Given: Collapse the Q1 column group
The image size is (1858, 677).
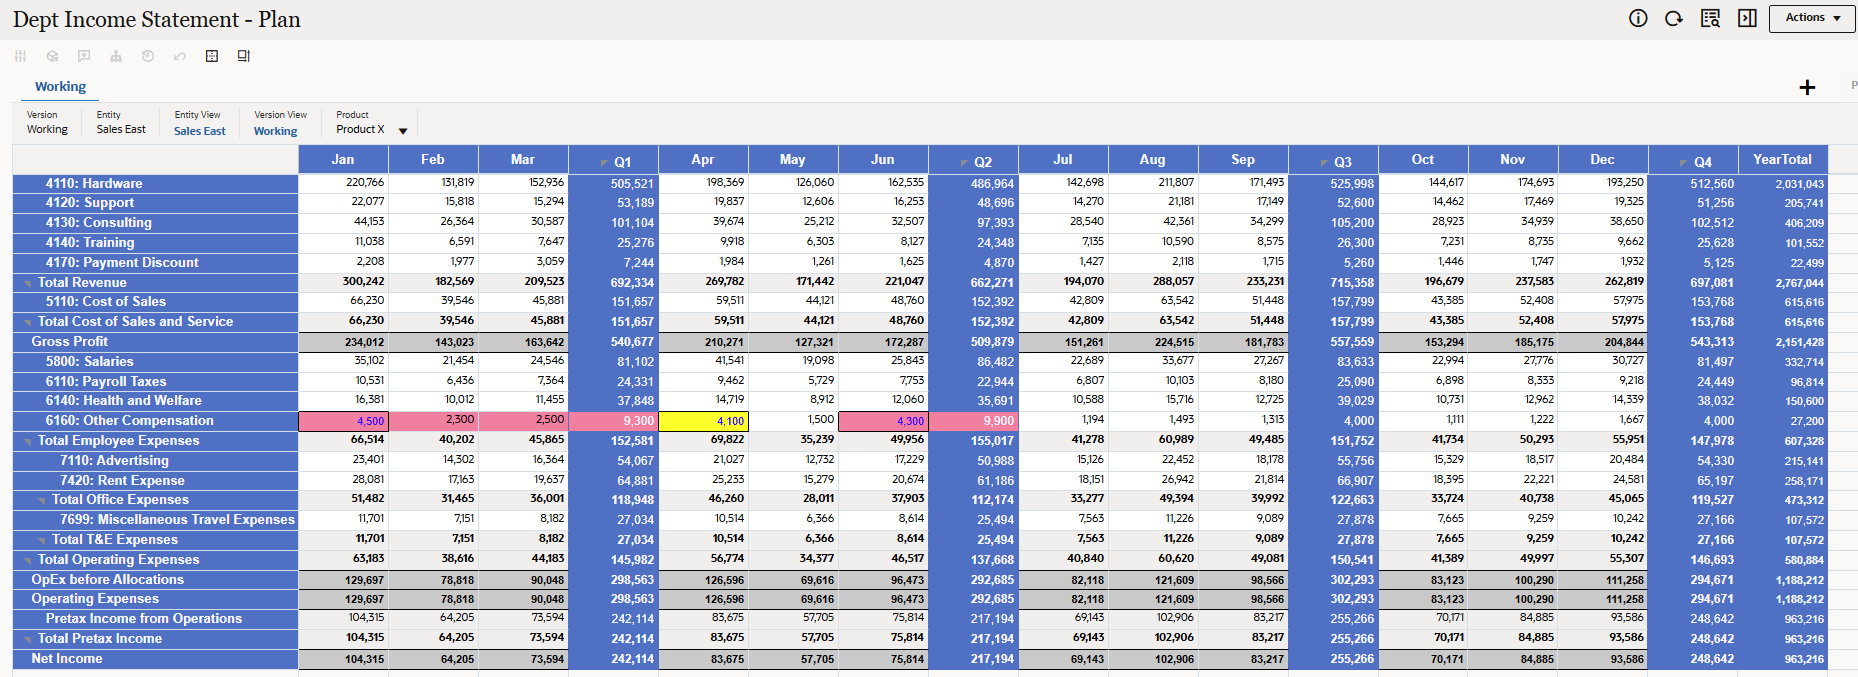Looking at the screenshot, I should pyautogui.click(x=604, y=162).
